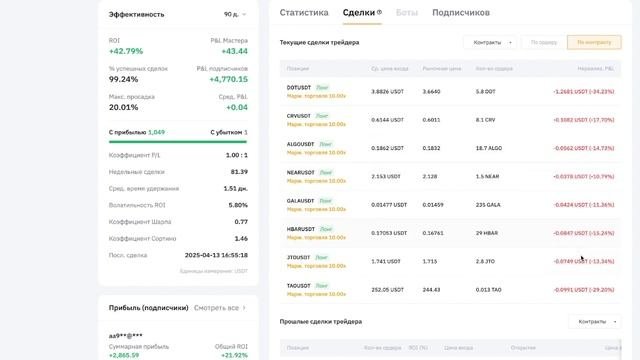Expand Контракты dropdown for past trades
The width and height of the screenshot is (640, 360).
595,322
